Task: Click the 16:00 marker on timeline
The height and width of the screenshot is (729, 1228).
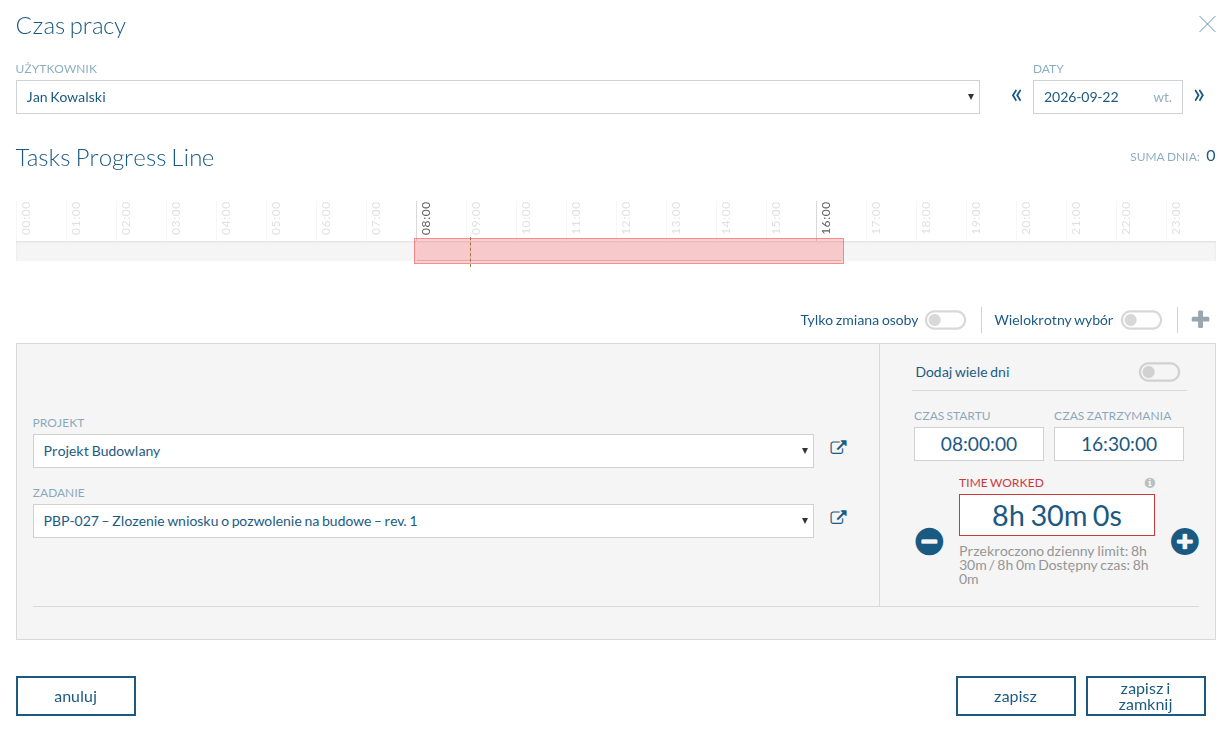Action: 825,217
